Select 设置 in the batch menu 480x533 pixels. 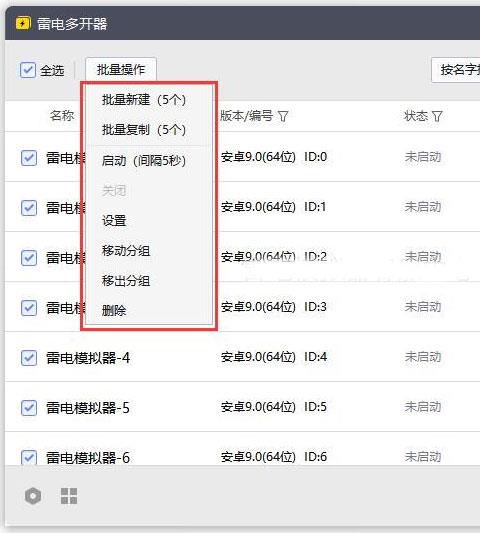(114, 221)
